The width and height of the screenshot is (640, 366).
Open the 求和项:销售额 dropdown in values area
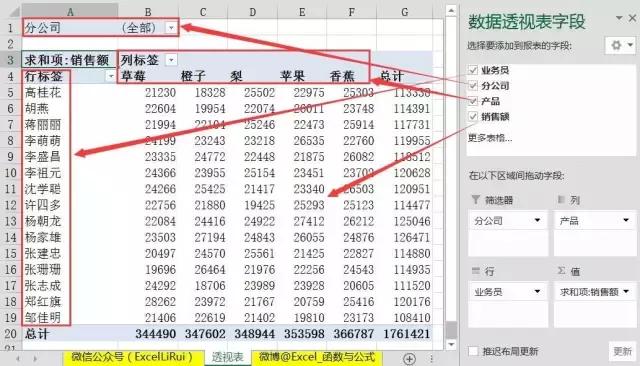(x=626, y=291)
